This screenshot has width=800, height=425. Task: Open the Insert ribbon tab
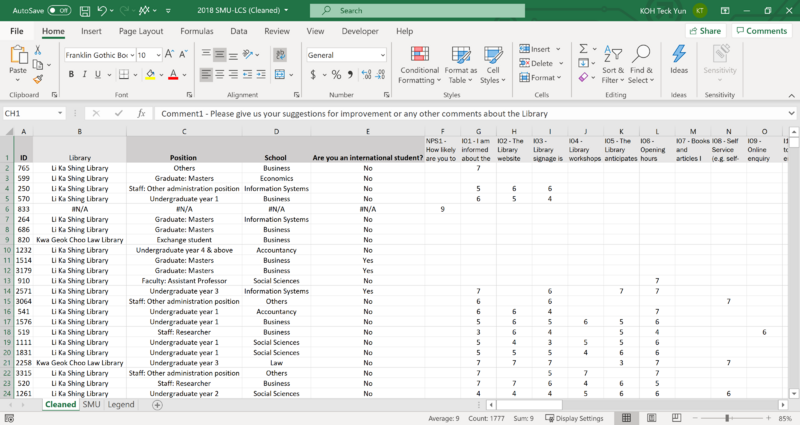pos(91,31)
